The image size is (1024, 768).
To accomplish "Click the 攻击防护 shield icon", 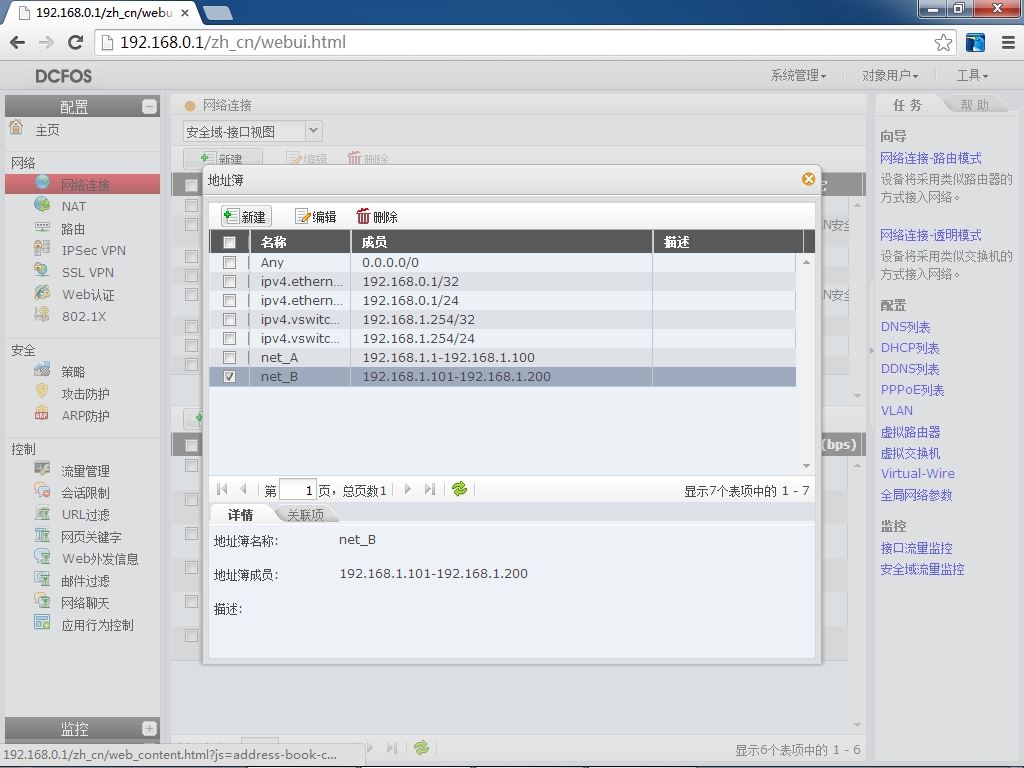I will [42, 392].
